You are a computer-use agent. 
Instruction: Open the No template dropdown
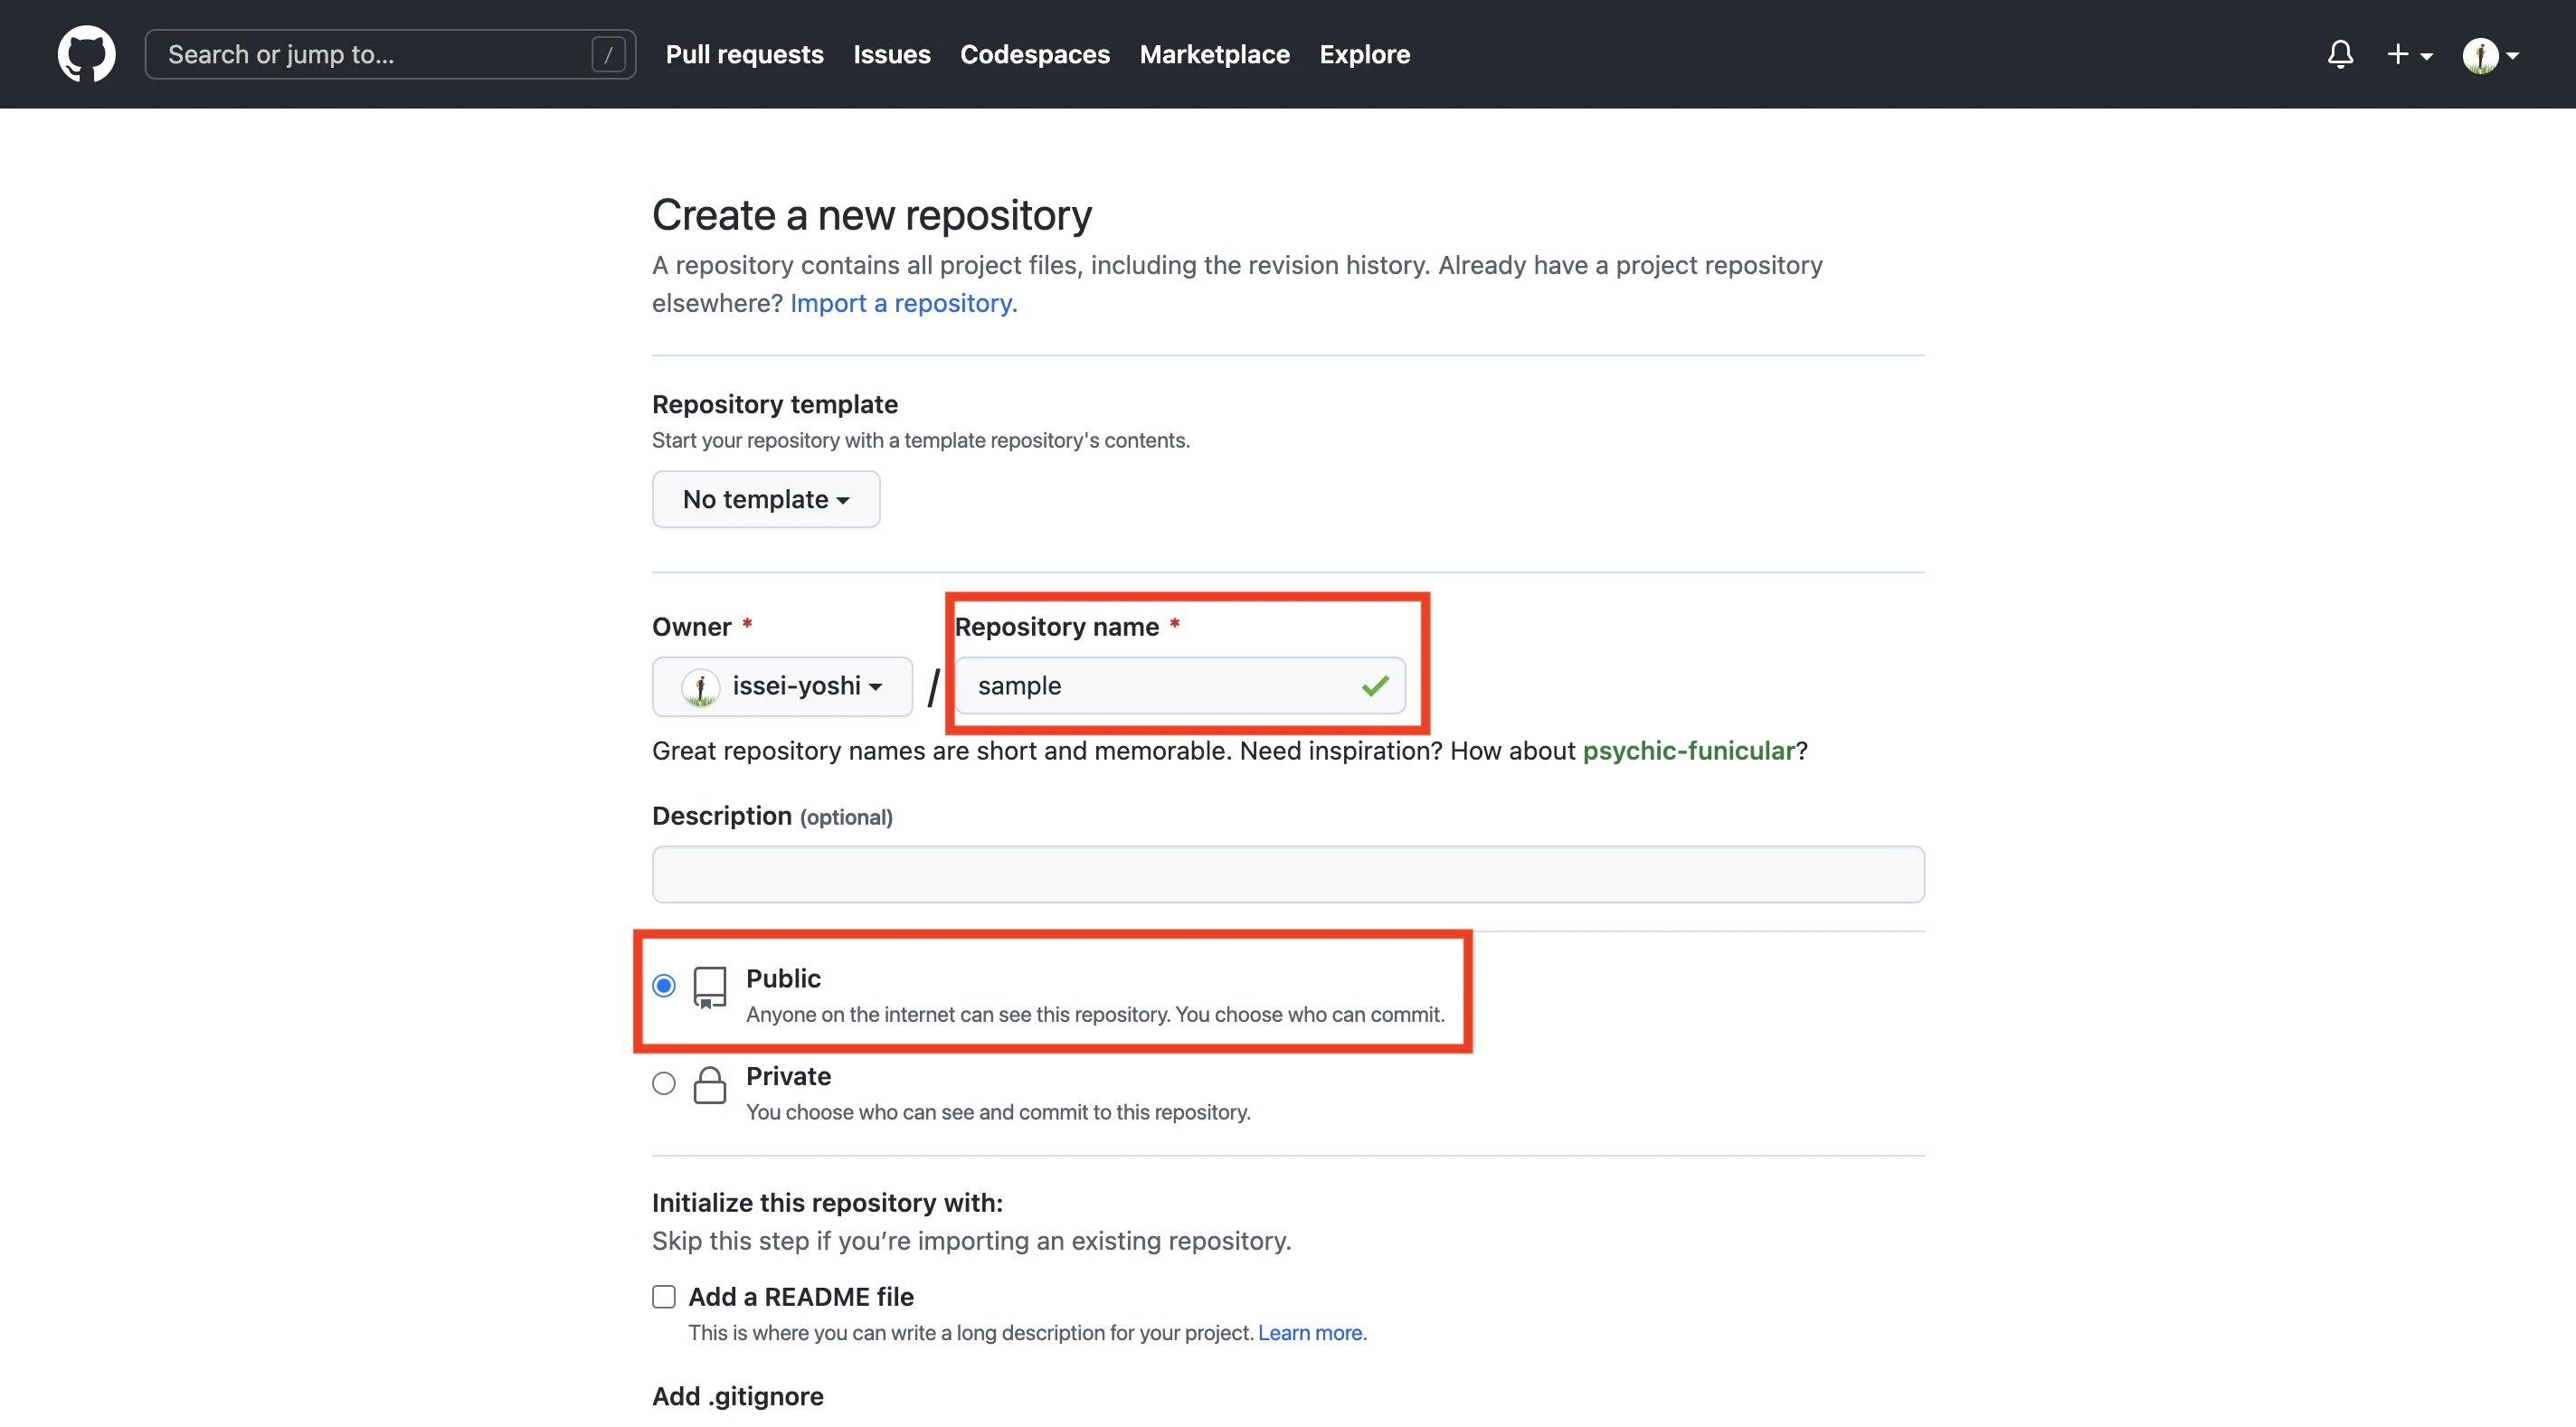point(765,499)
